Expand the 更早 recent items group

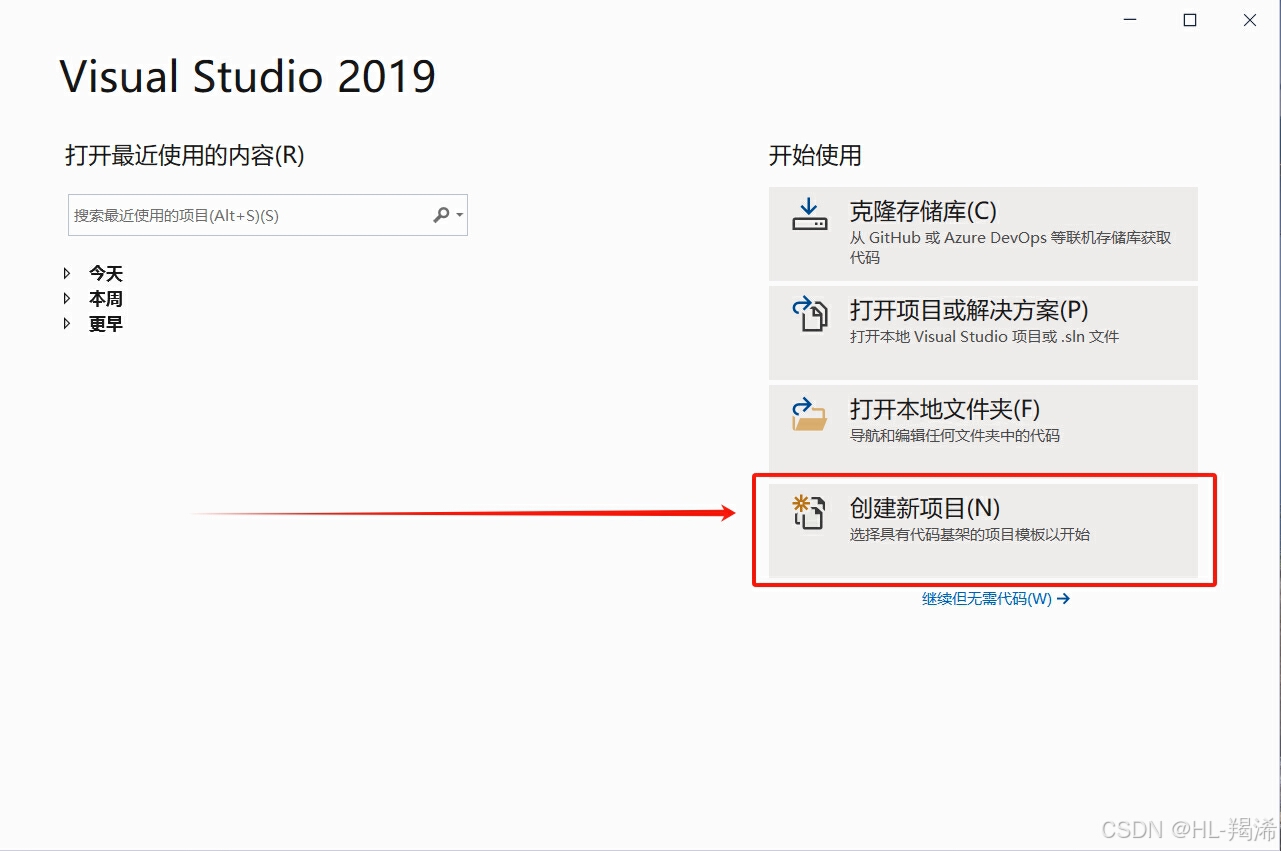point(106,322)
